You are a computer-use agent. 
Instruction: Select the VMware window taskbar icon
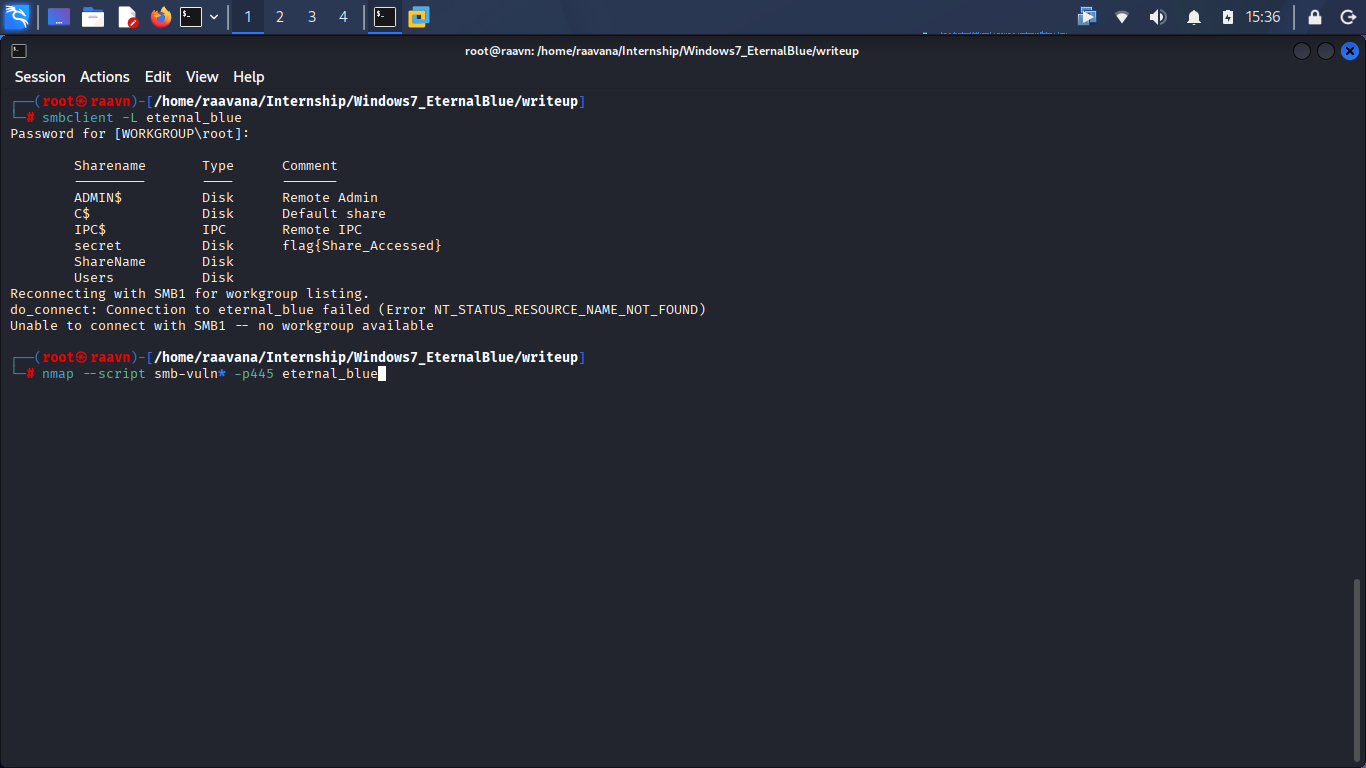pos(418,17)
